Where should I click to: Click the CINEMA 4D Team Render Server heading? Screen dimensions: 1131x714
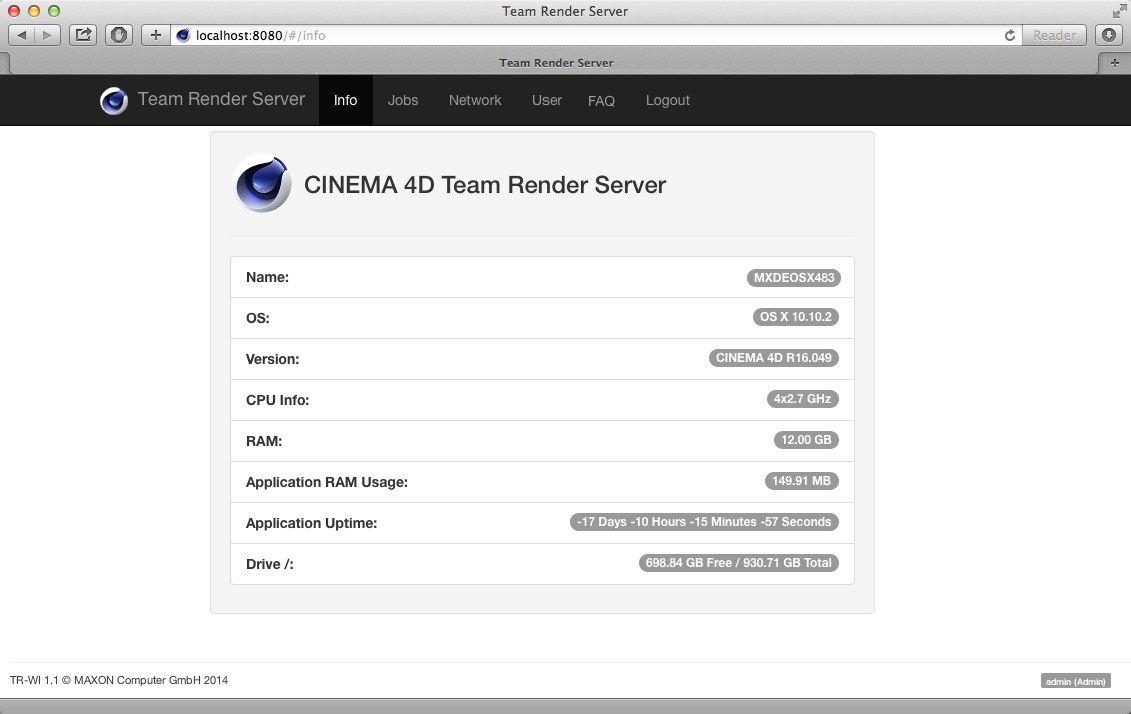(x=485, y=185)
